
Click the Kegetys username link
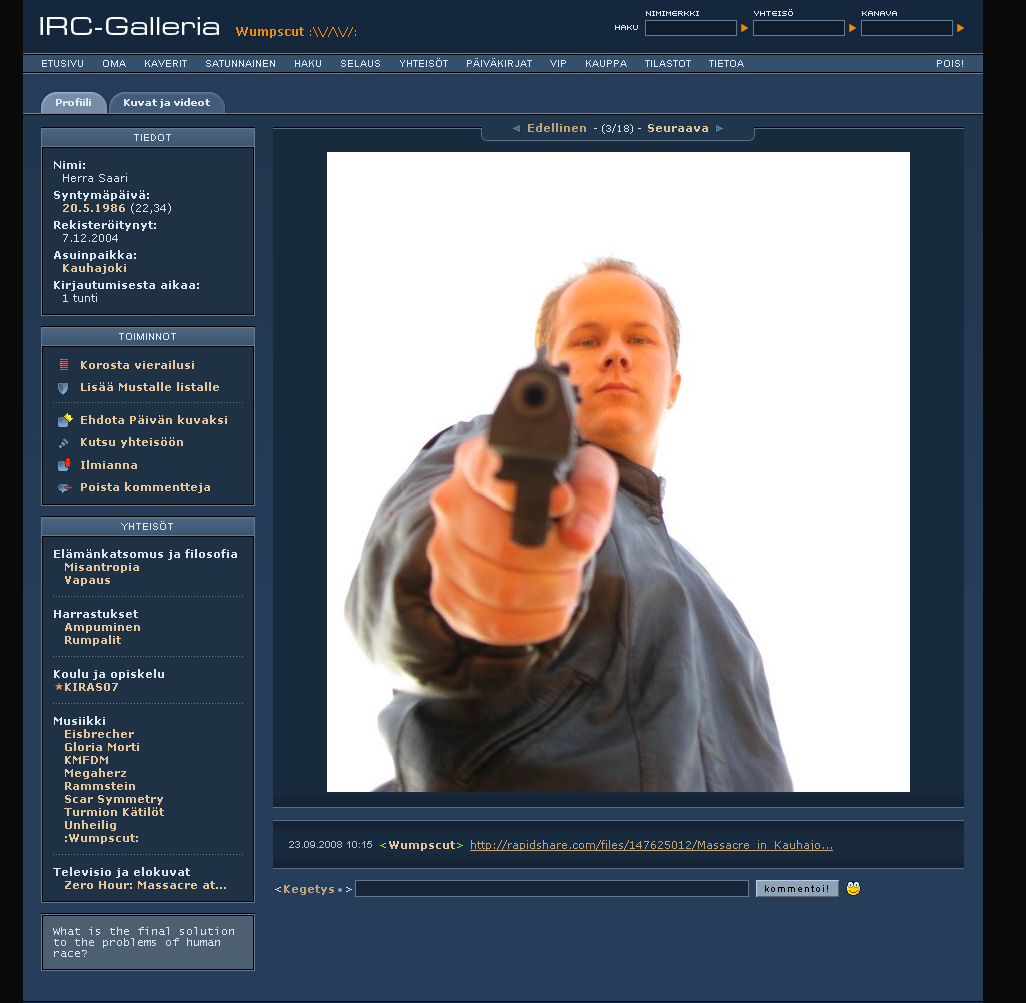click(x=309, y=889)
